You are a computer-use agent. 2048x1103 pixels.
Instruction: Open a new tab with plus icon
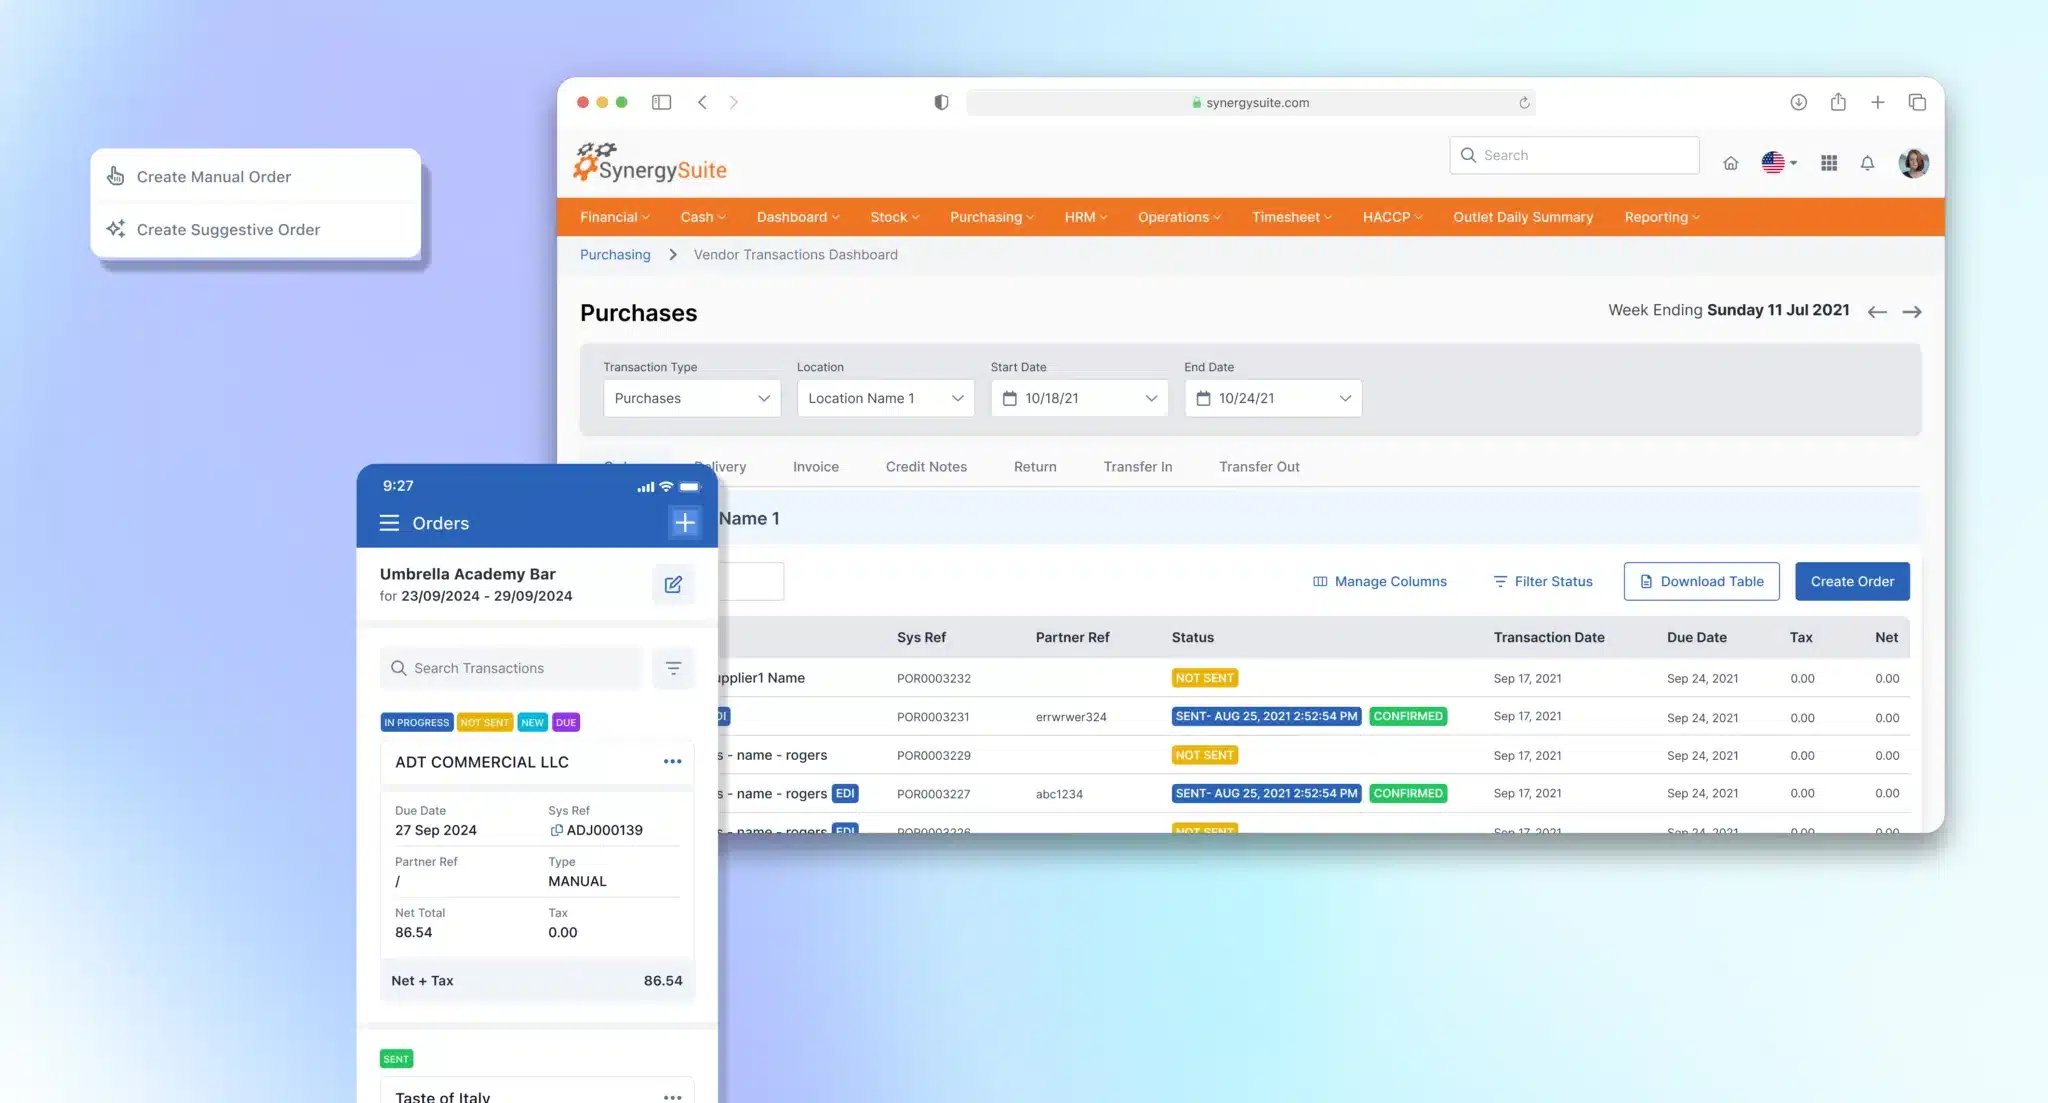1878,102
